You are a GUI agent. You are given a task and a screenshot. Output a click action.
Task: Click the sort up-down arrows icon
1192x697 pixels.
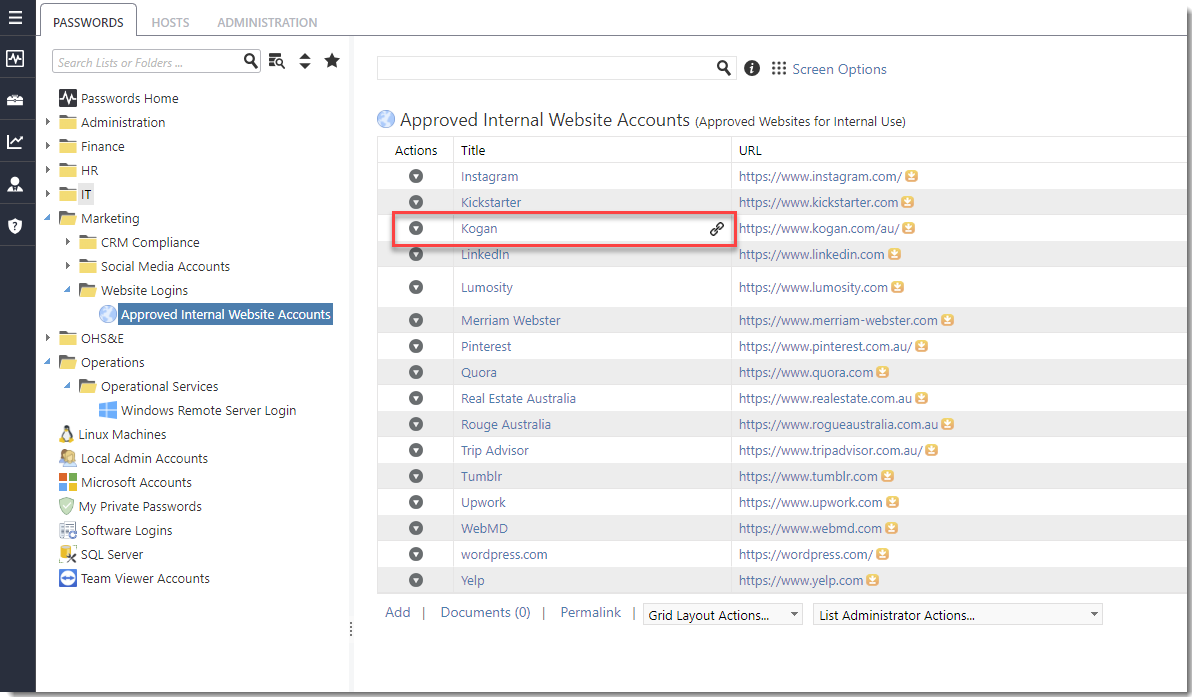click(x=305, y=62)
